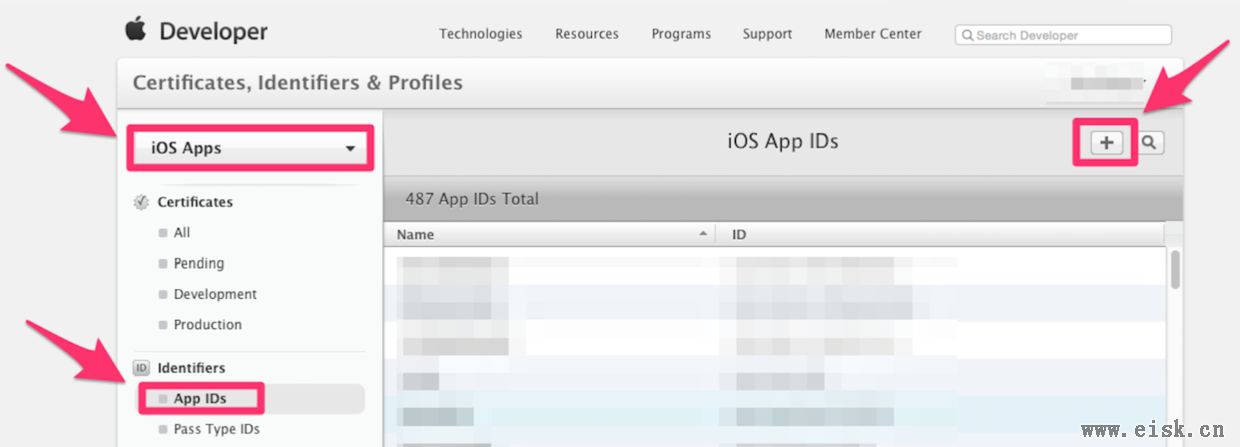The image size is (1240, 447).
Task: Open the App ID search magnifier
Action: pos(1149,143)
